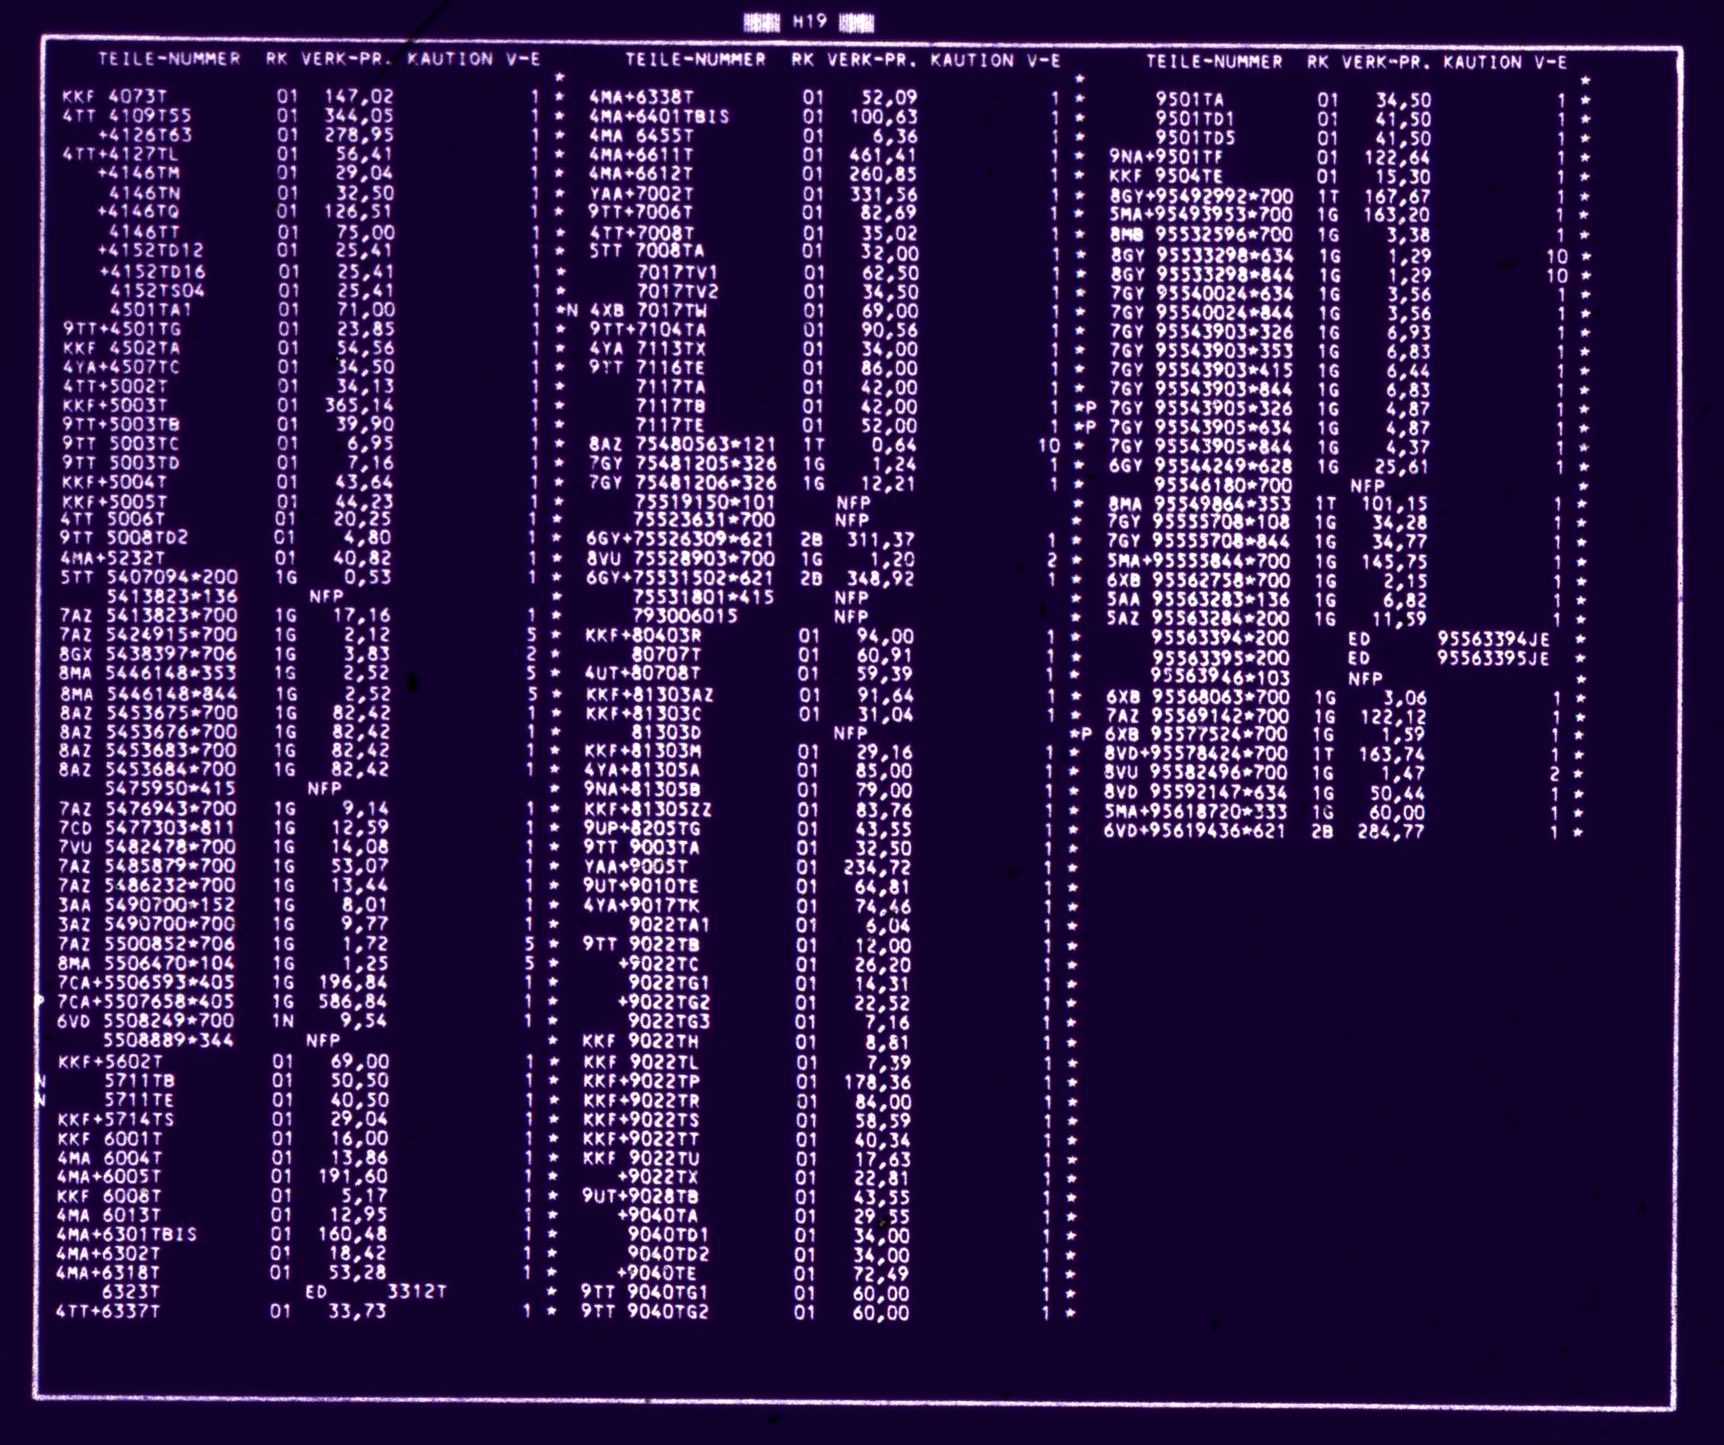Click the H19 page label at top

click(808, 21)
